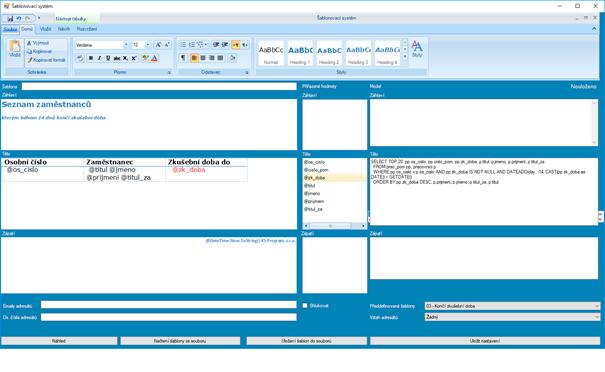Apply Italic formatting from the ribbon
605x372 pixels.
(99, 58)
